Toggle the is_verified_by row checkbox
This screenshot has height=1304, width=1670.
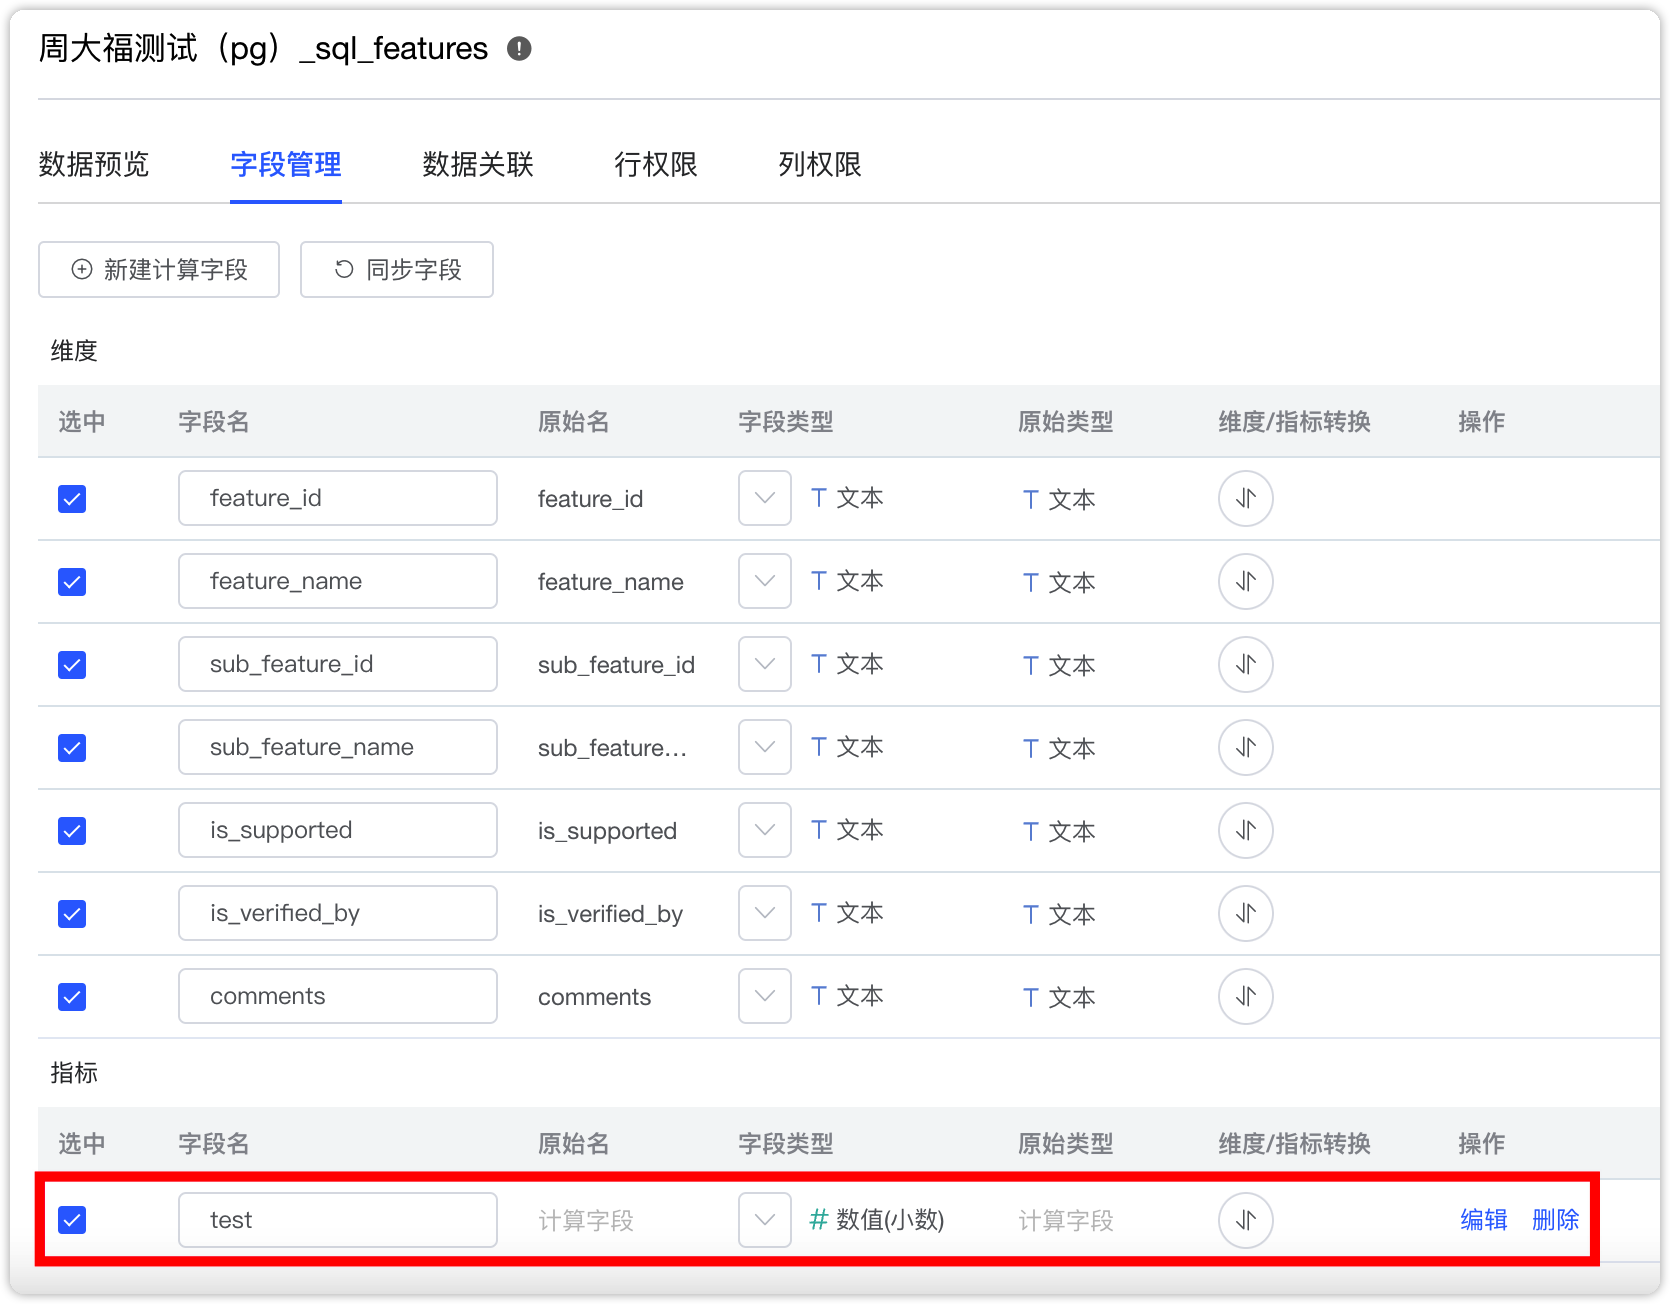[x=71, y=913]
